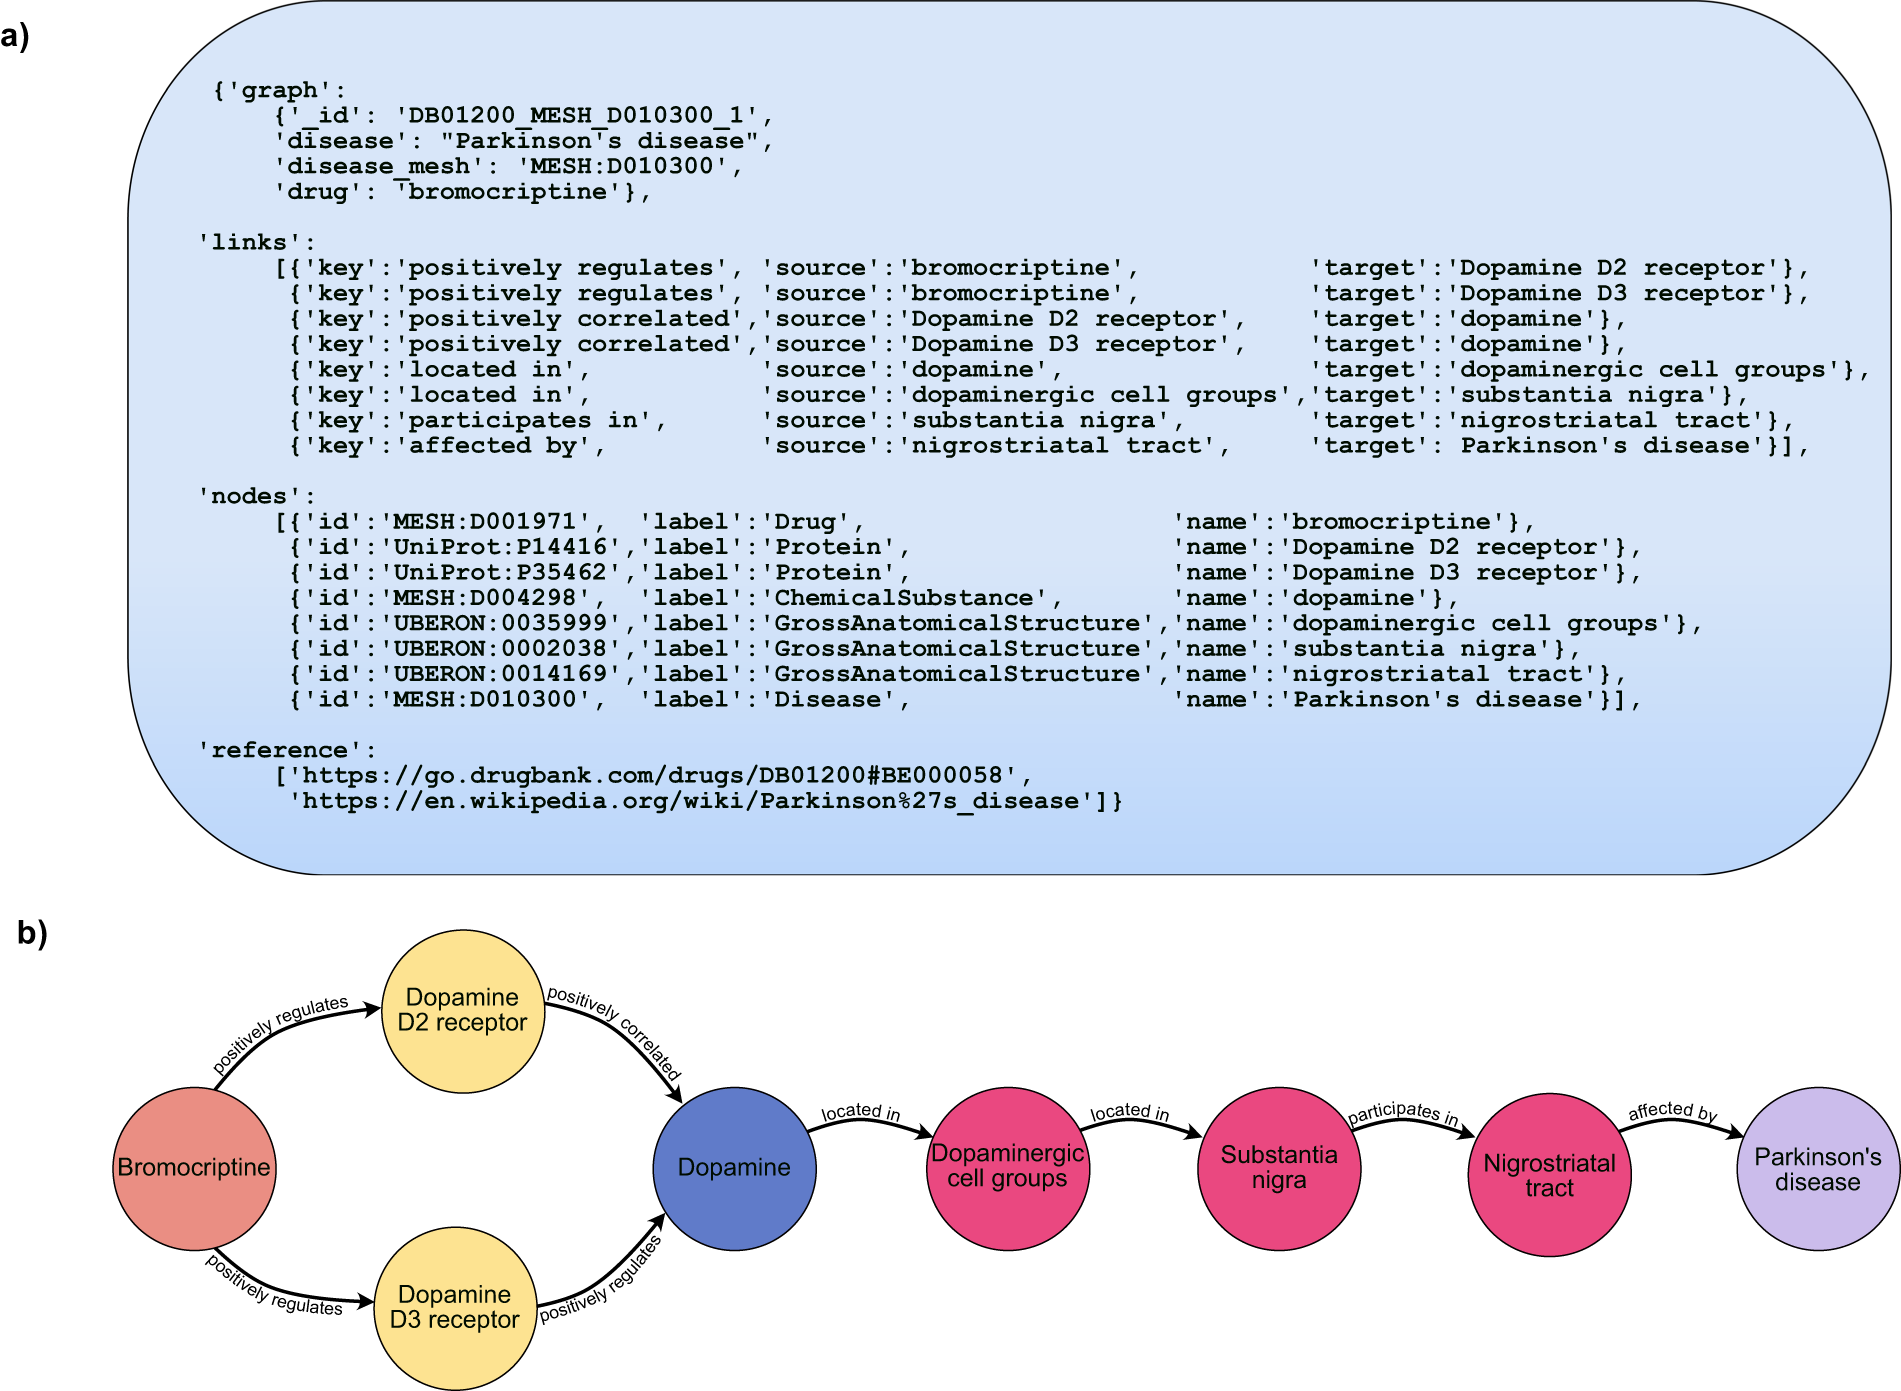Screen dimensions: 1901x1391
Task: Click the panel label "a)"
Action: click(16, 37)
